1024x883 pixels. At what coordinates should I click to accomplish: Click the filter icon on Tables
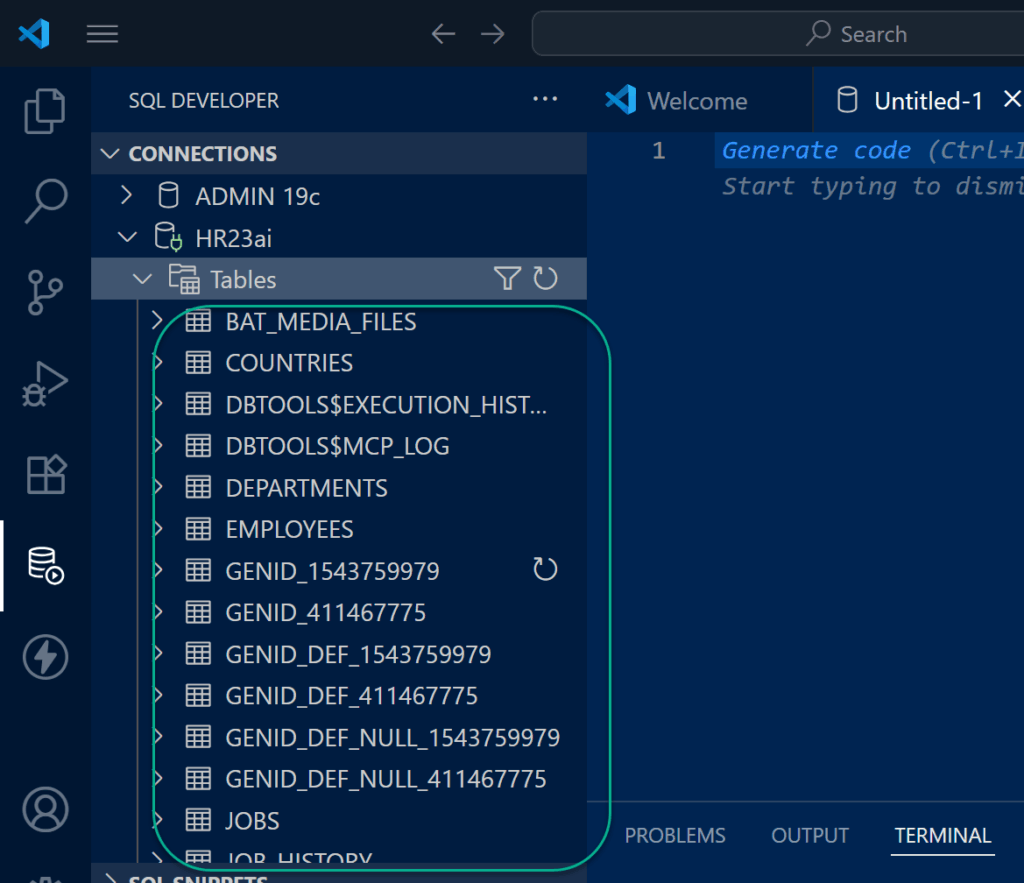(507, 279)
